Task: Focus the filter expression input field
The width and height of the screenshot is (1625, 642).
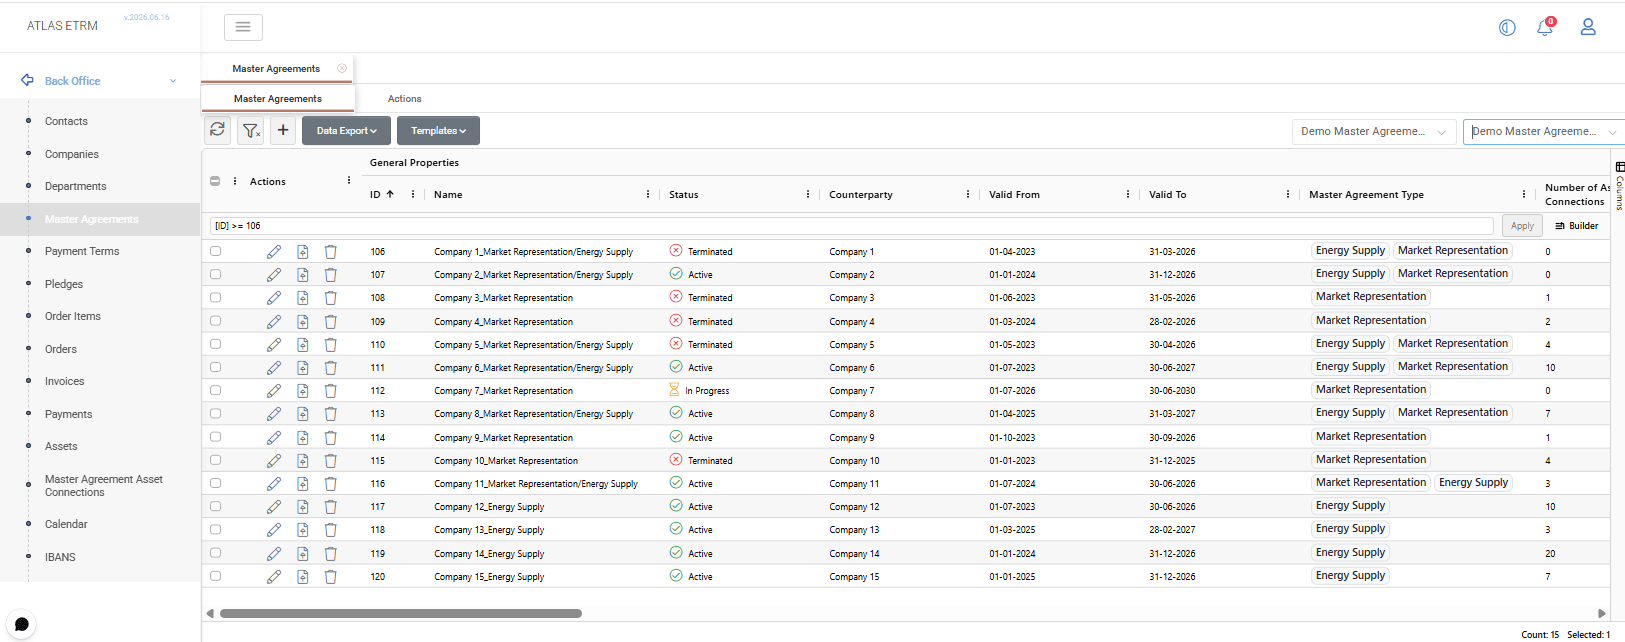Action: pos(851,226)
